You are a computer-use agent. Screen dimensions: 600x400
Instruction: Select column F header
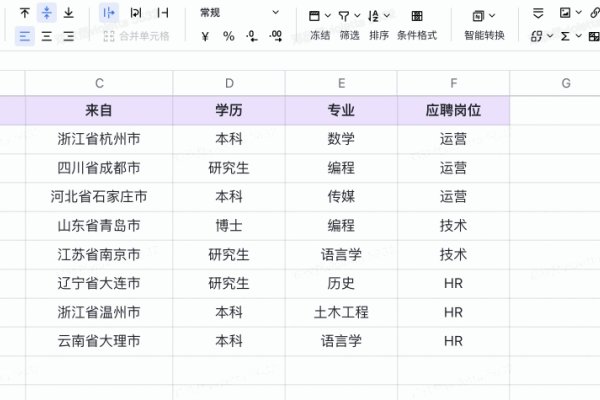453,83
